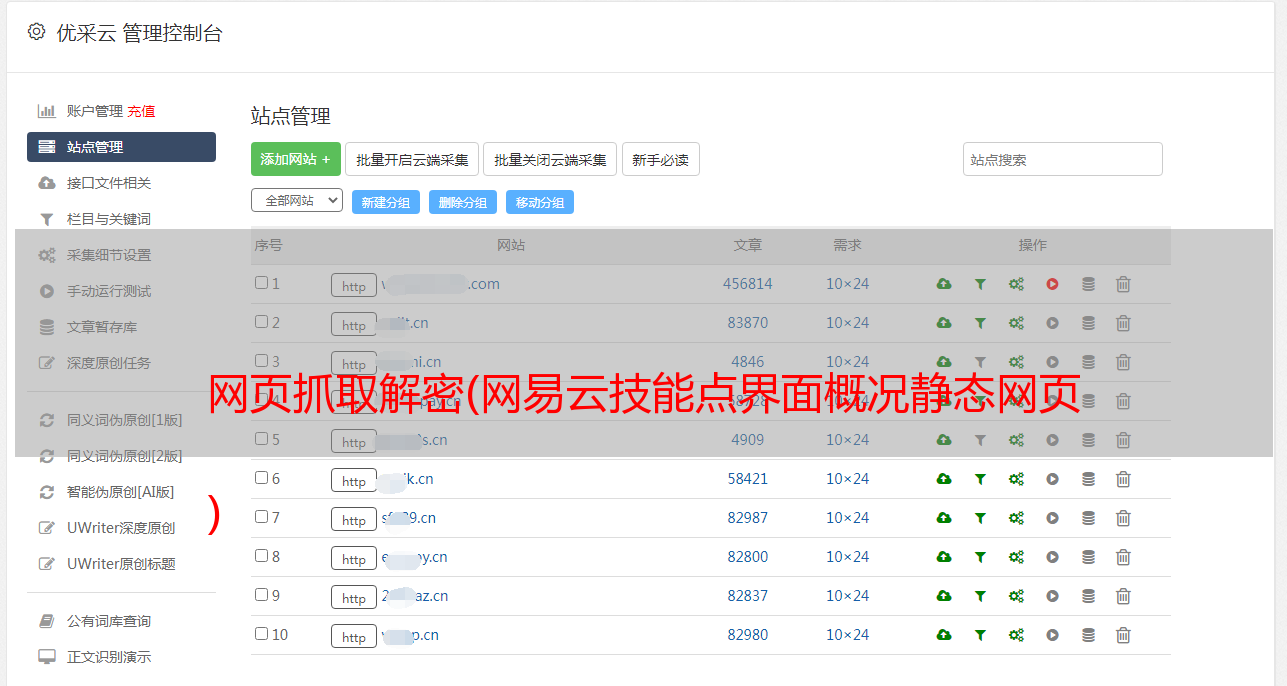This screenshot has width=1287, height=686.
Task: Click the red 充值 link
Action: coord(141,111)
